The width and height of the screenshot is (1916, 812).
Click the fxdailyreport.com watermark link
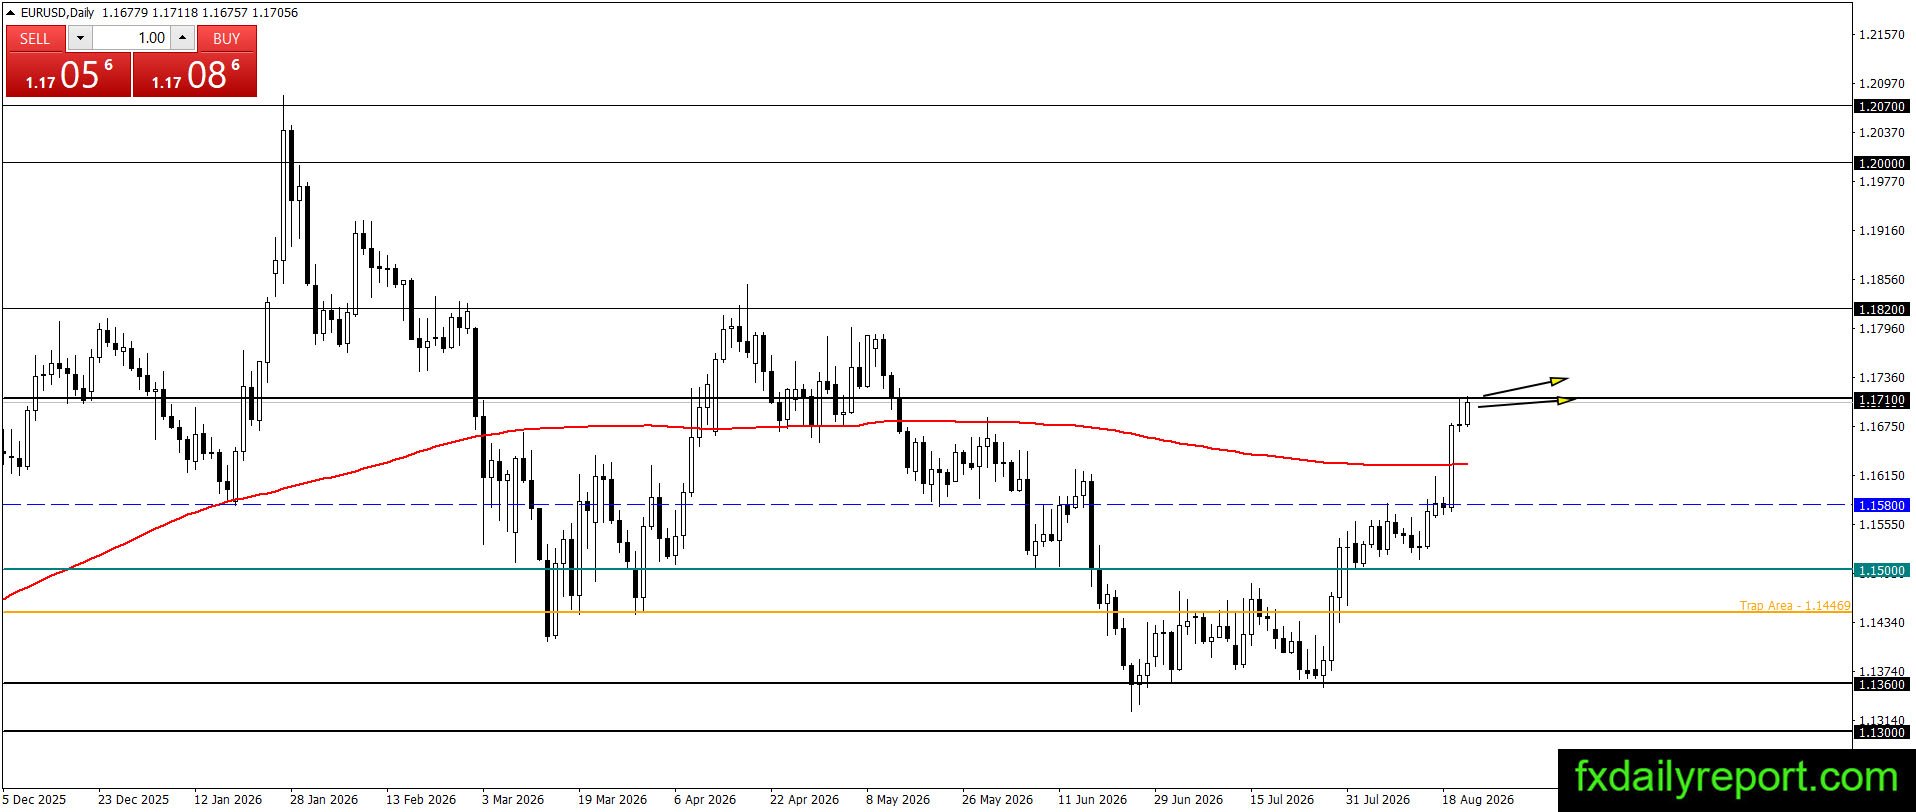tap(1736, 777)
